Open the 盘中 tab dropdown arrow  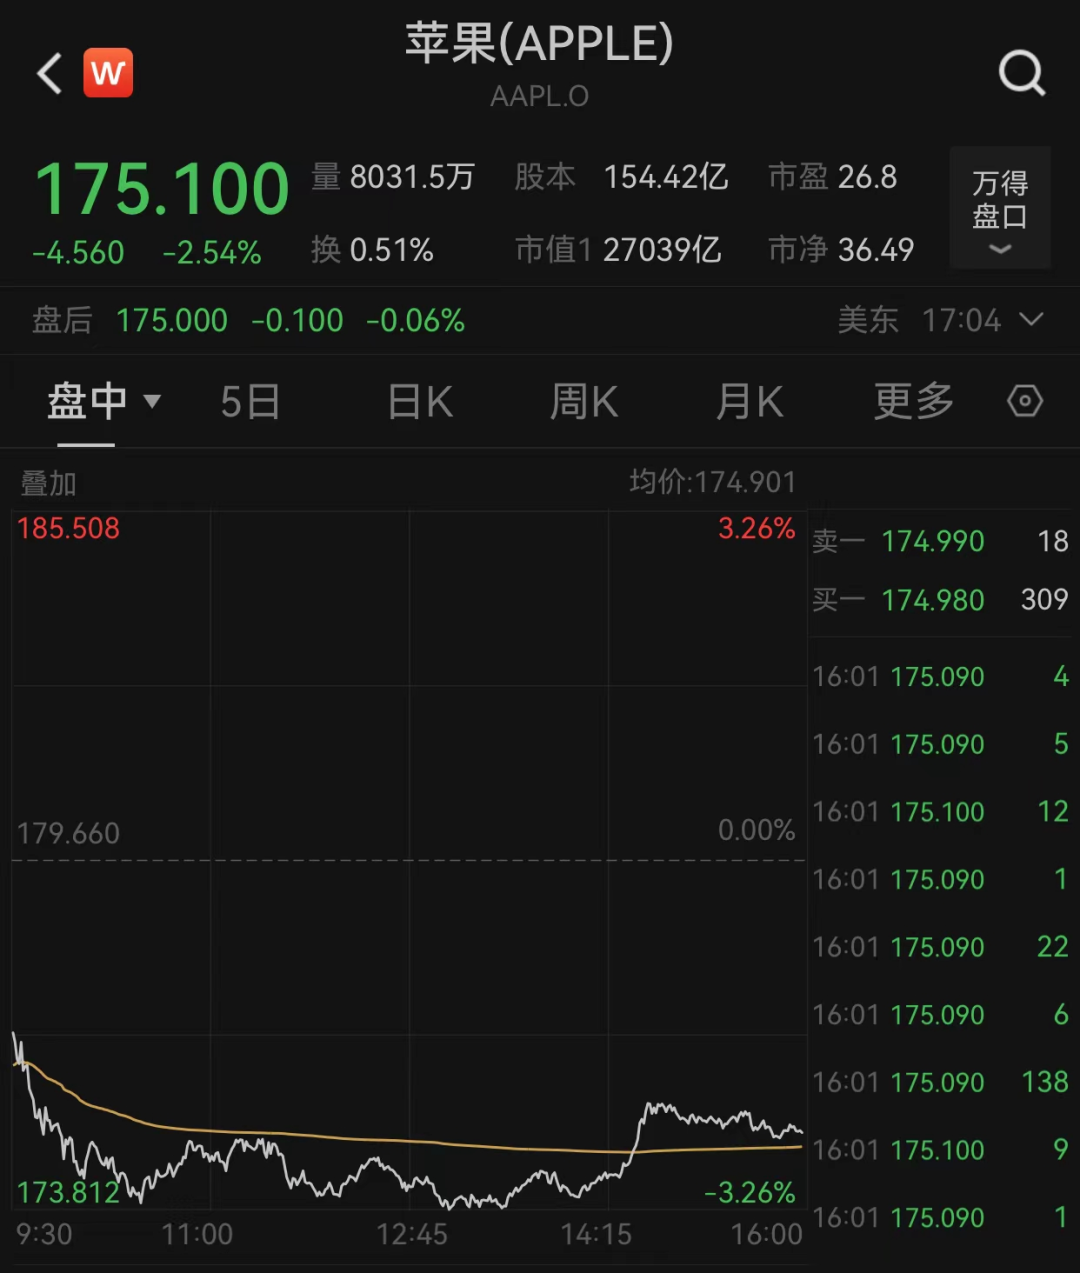[152, 402]
